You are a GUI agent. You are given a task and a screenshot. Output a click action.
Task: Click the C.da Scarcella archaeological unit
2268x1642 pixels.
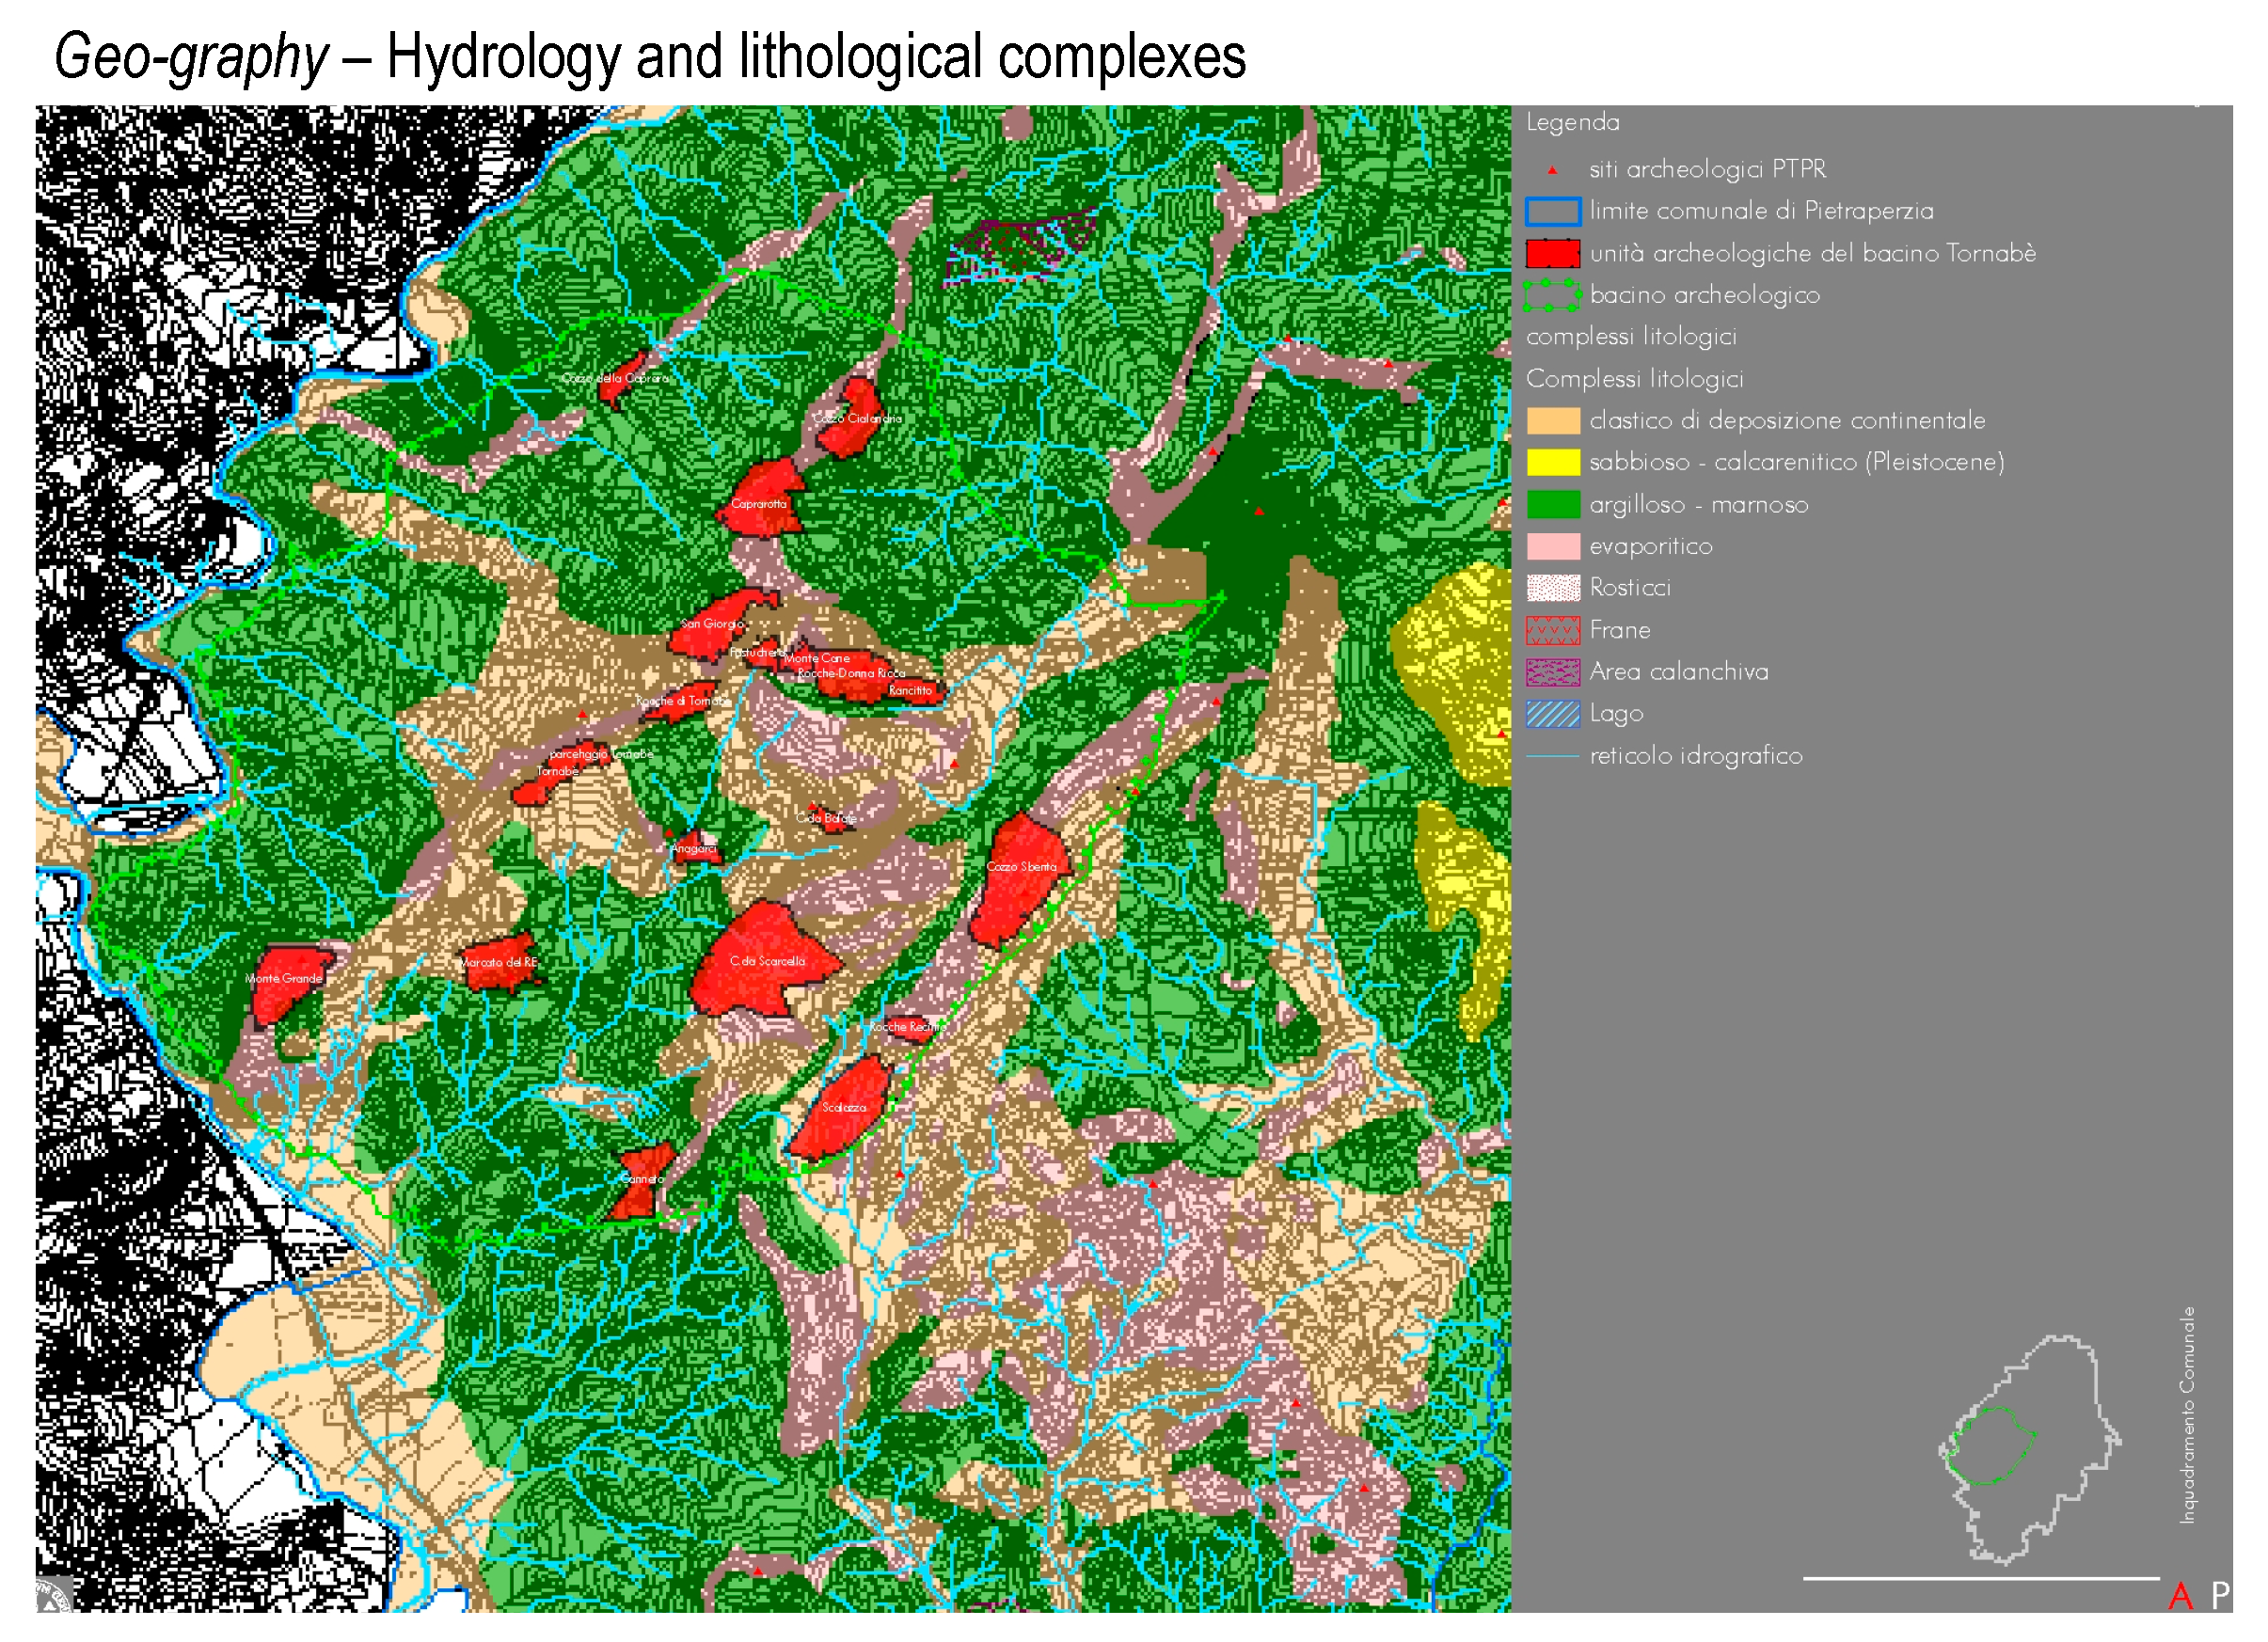pyautogui.click(x=767, y=961)
